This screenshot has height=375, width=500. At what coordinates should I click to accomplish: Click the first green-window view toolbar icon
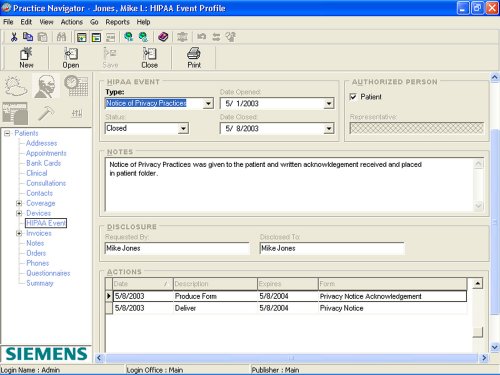[x=82, y=37]
